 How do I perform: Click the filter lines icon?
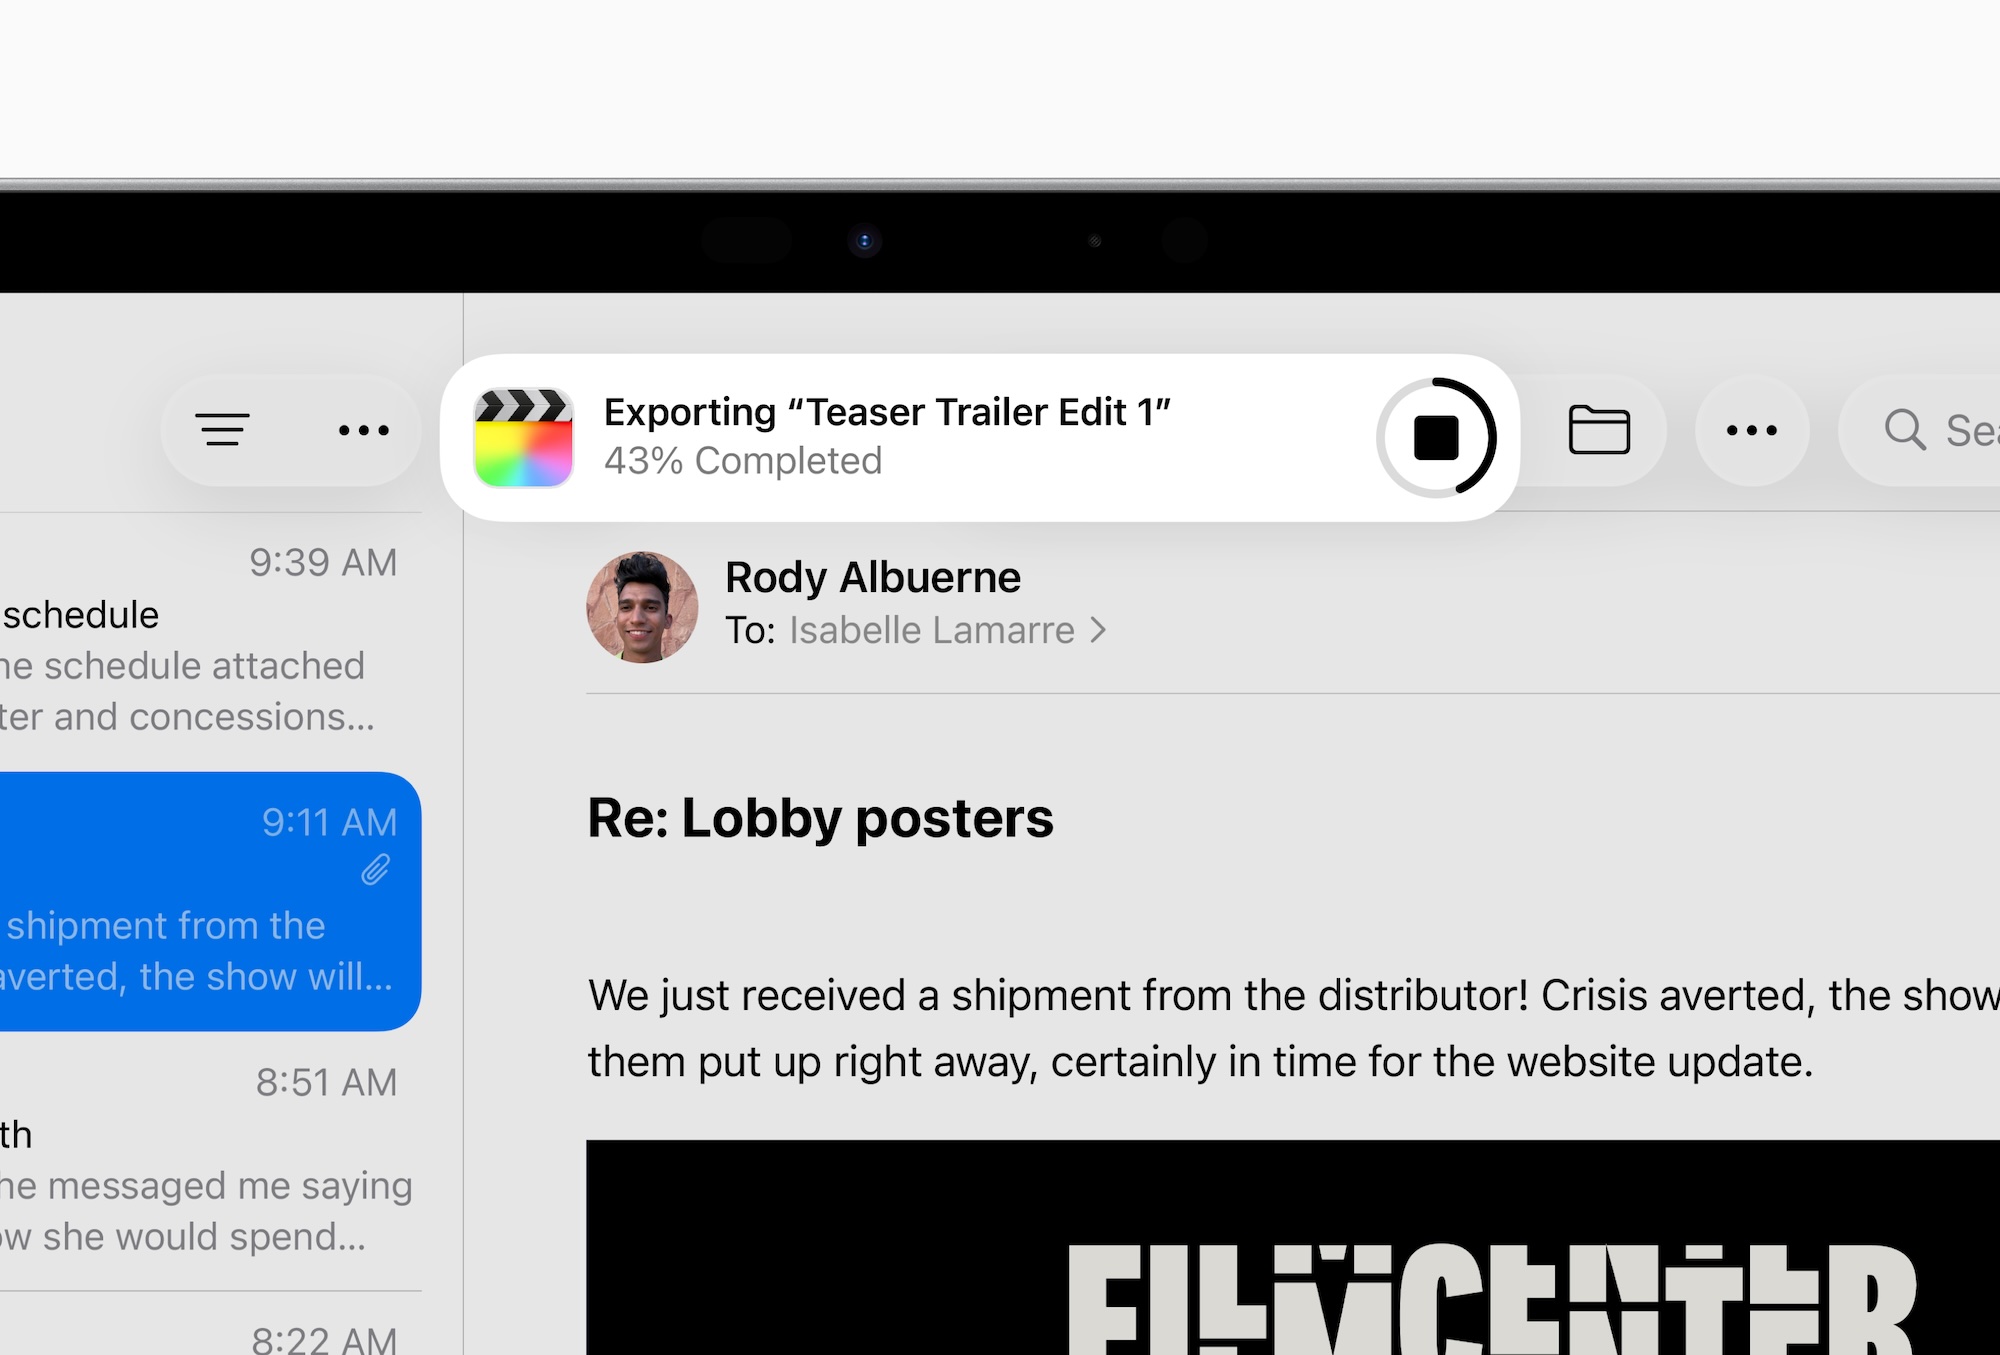pos(222,430)
